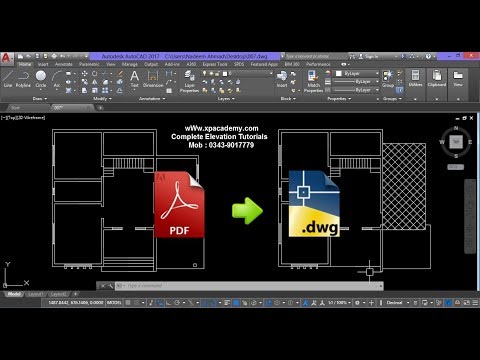Image resolution: width=480 pixels, height=360 pixels.
Task: Switch to the Annotate ribbon tab
Action: 64,64
